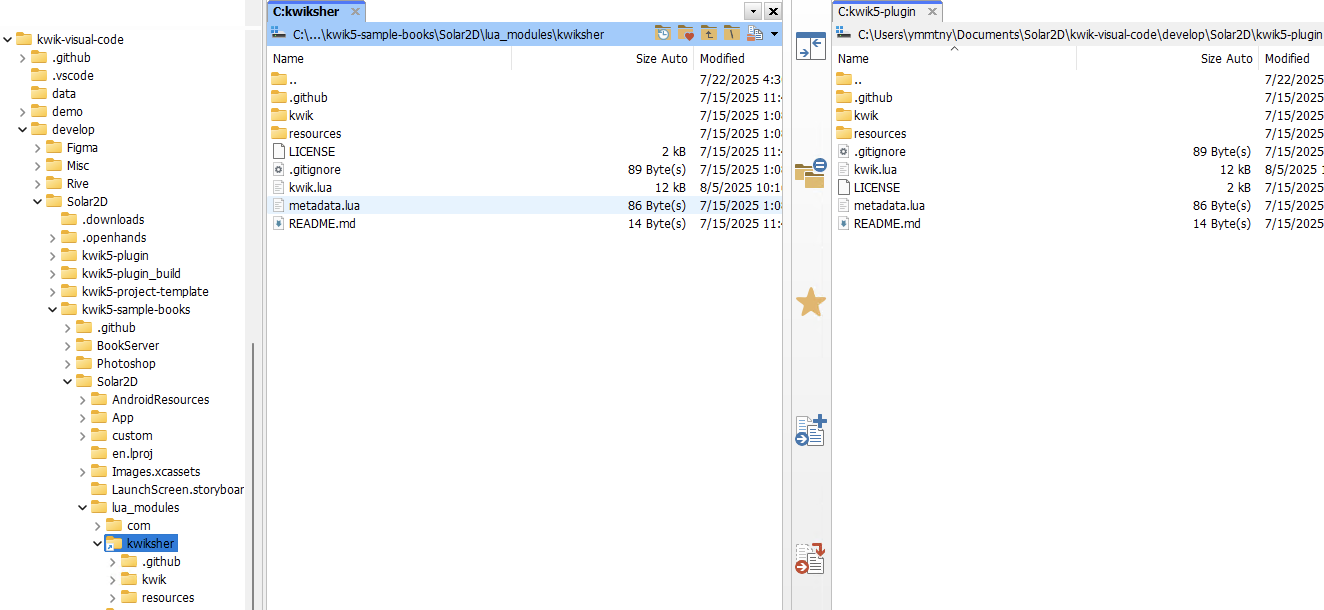
Task: Click the move files icon with the red arrow
Action: [810, 558]
